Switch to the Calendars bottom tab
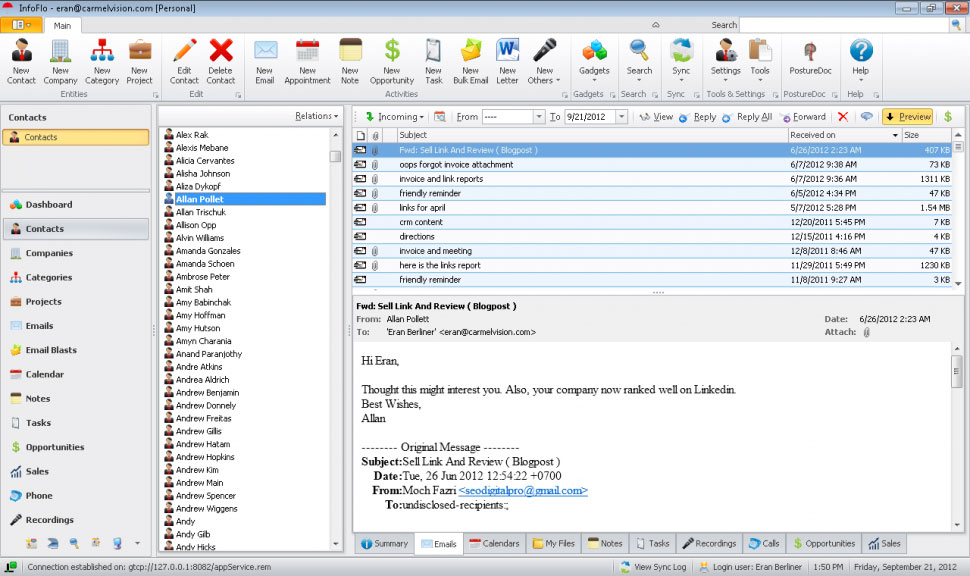 tap(494, 543)
